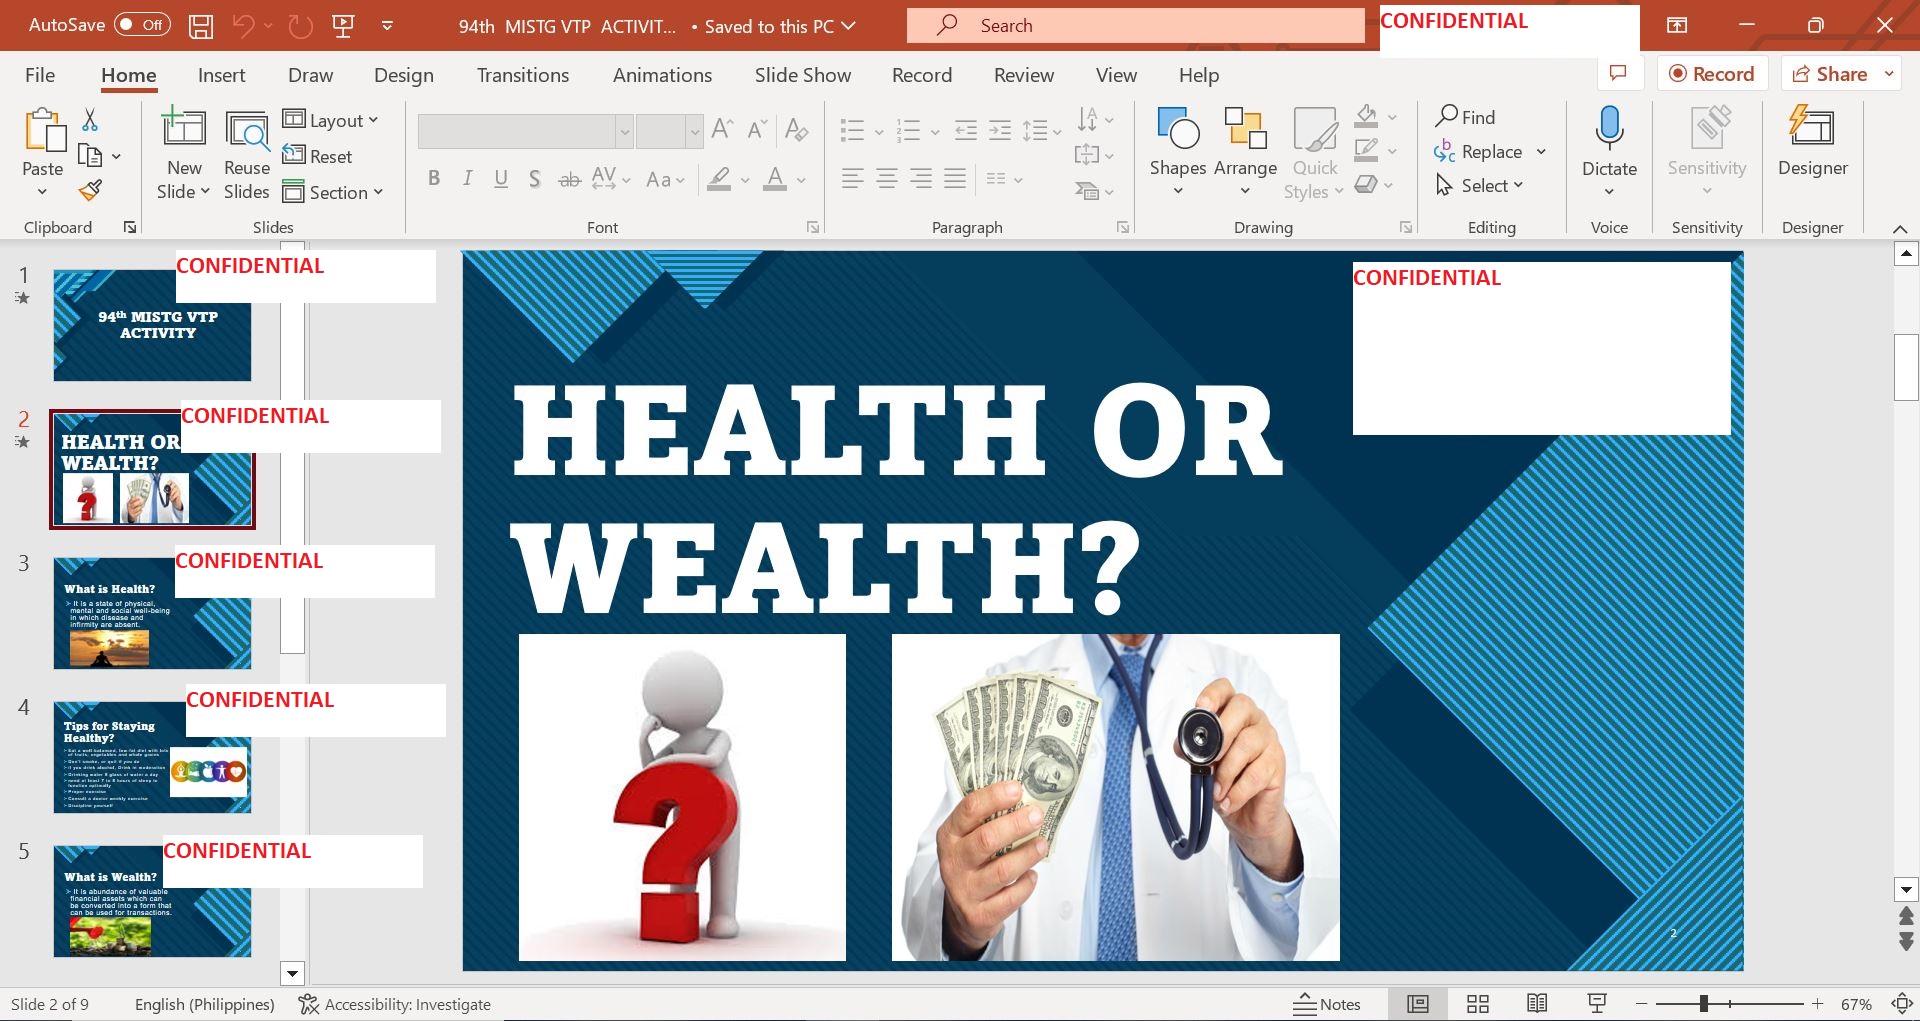This screenshot has width=1920, height=1021.
Task: Click Find in Editing group
Action: click(x=1465, y=117)
